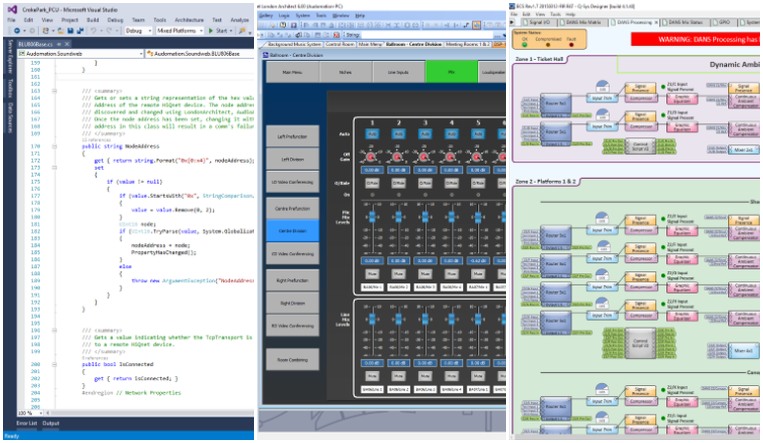Toggle the Mute button under channel 1 fader
763x443 pixels.
[371, 272]
